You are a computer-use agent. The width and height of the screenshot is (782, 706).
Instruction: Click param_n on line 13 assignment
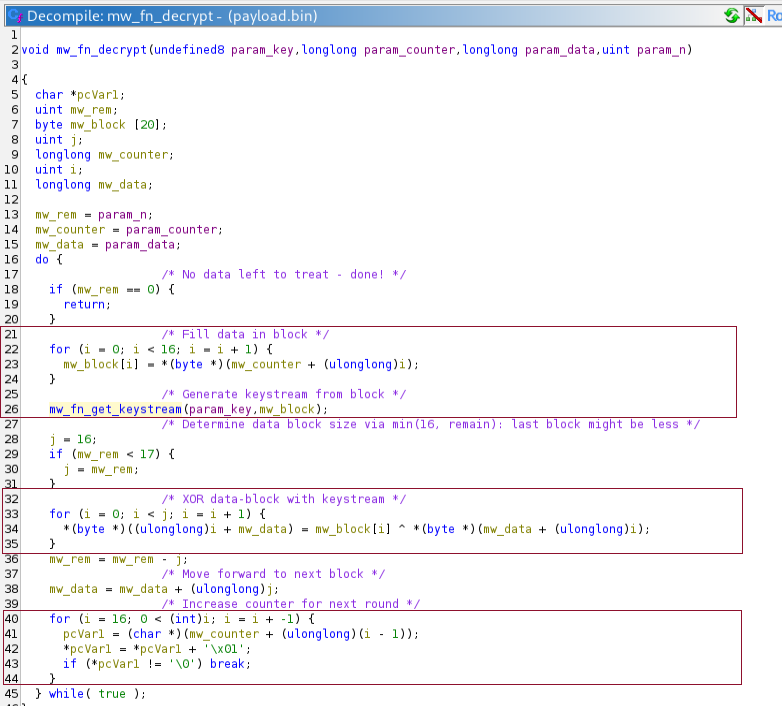[x=122, y=215]
